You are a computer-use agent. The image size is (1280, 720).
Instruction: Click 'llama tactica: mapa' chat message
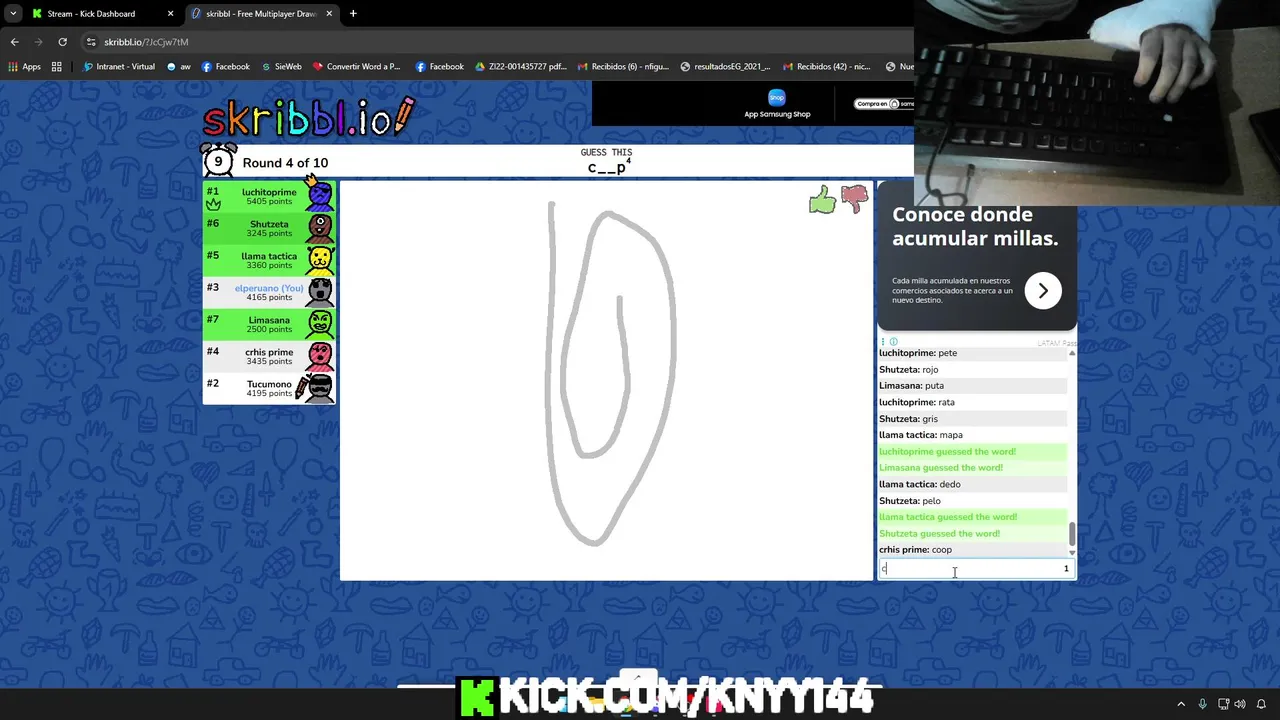pos(921,435)
